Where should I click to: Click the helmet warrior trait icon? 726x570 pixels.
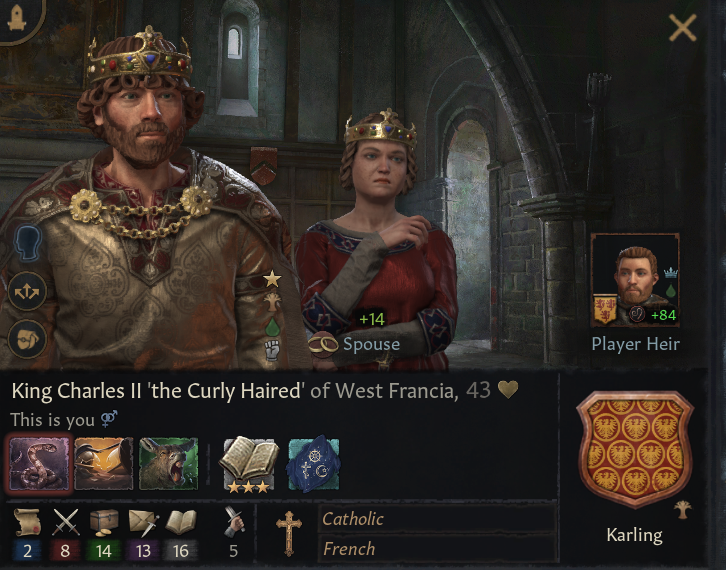tap(103, 464)
